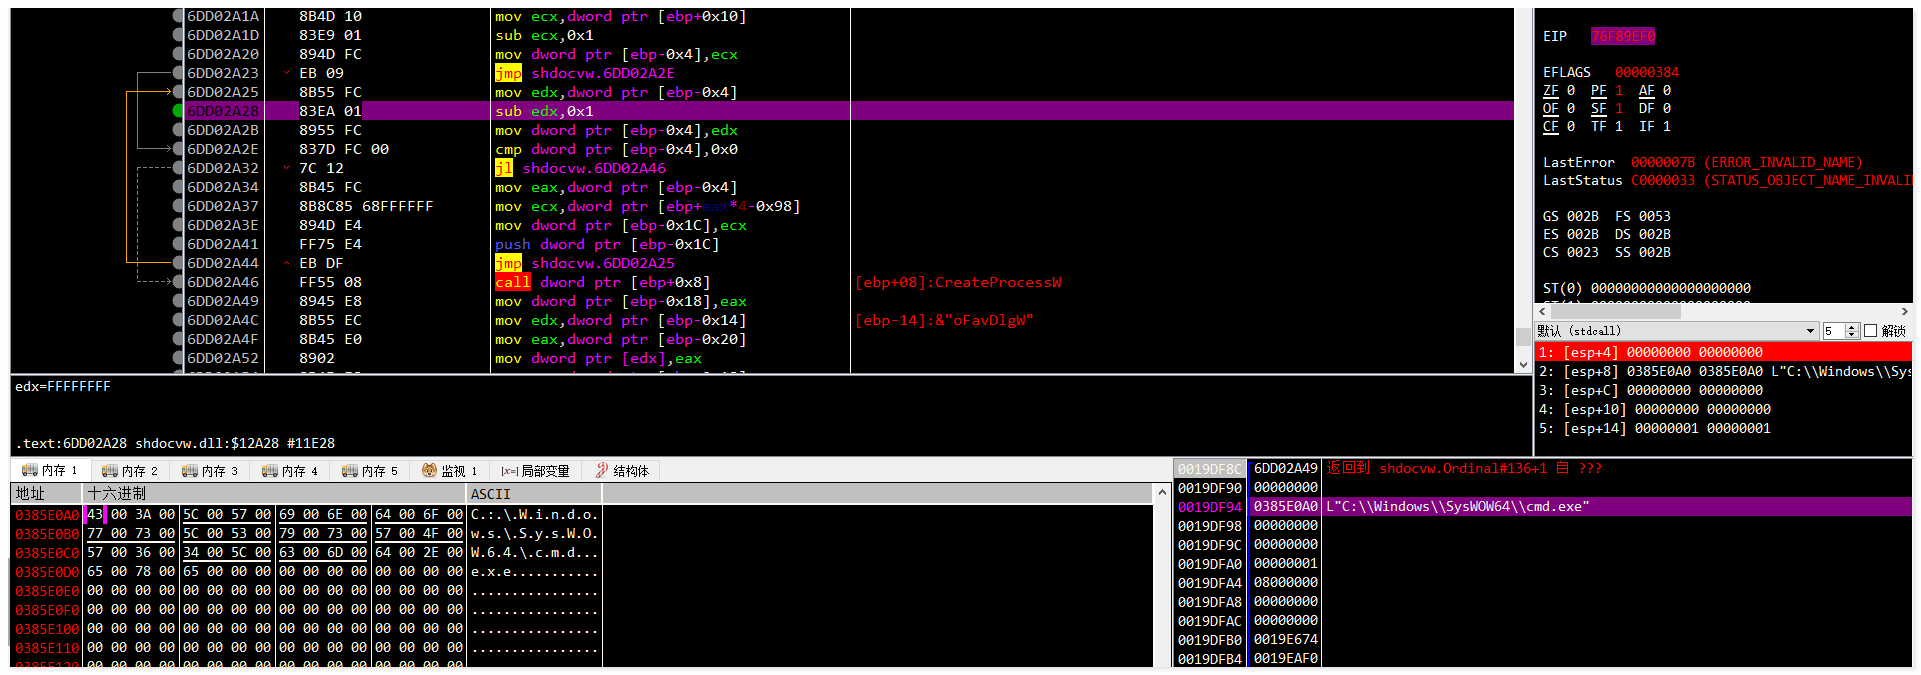Click the red jump-up marker at 6DD02A44

(x=287, y=263)
